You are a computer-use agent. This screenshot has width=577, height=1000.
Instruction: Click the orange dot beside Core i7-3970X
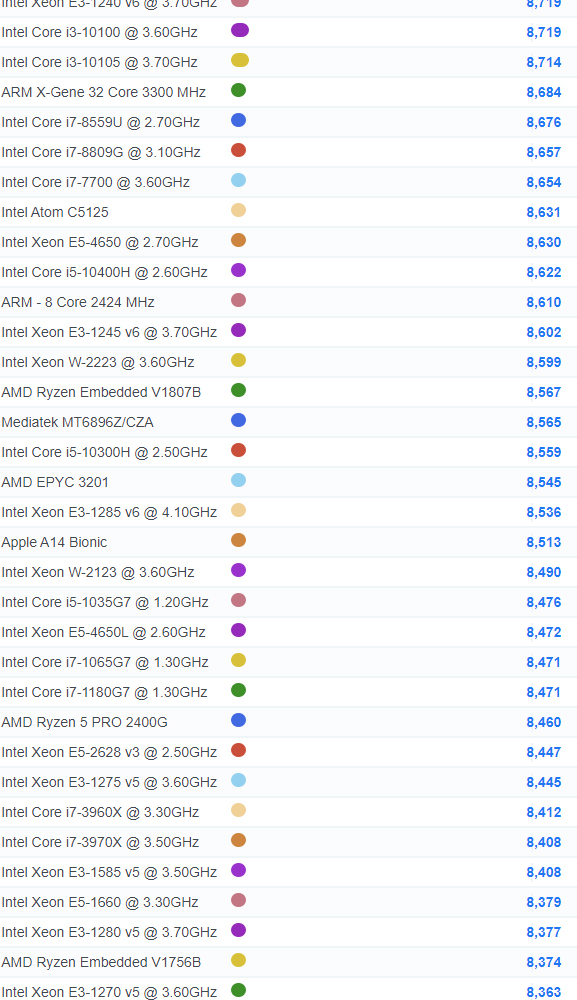(238, 840)
